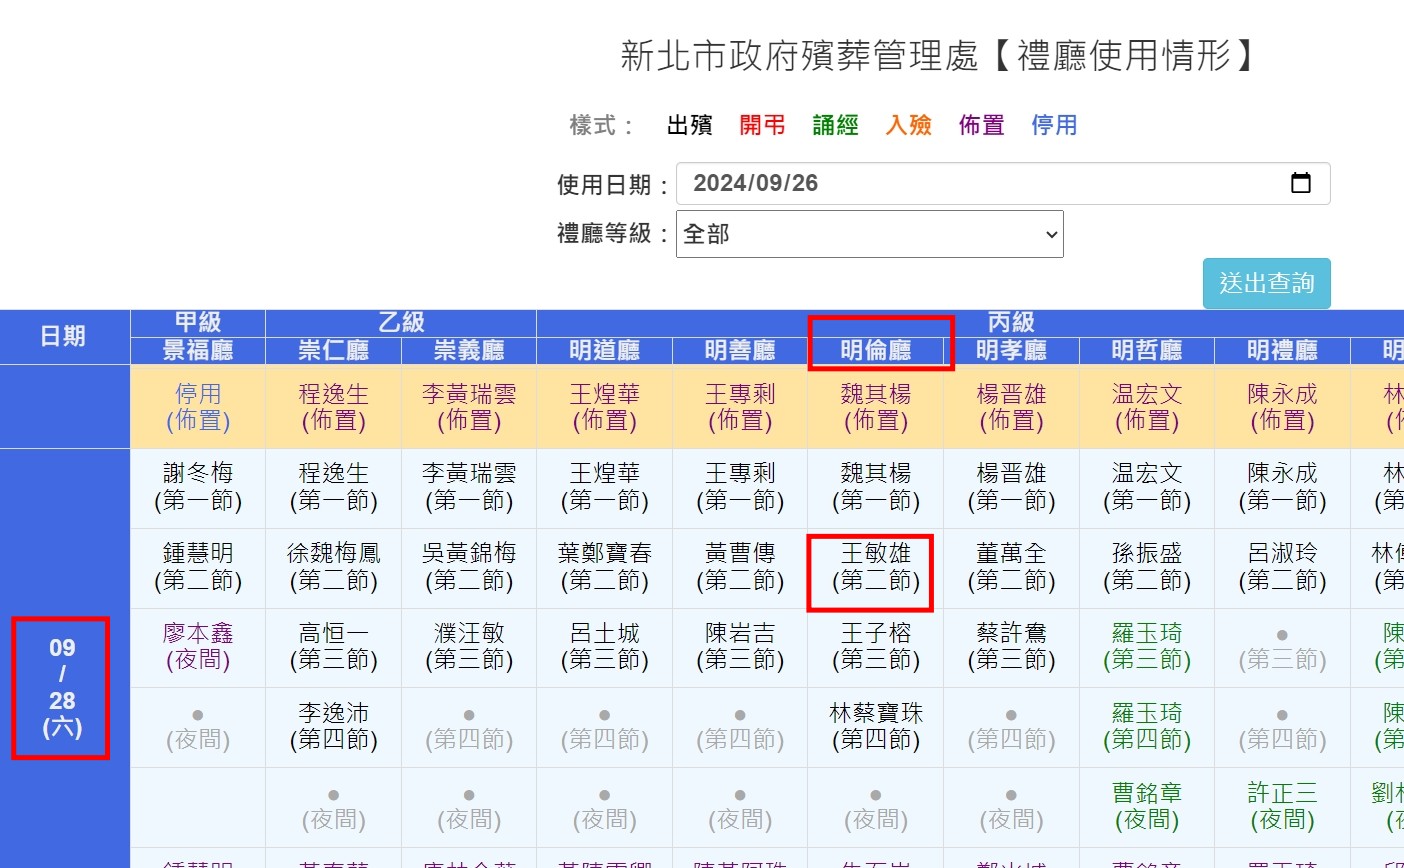Select the empty 夜間 dot under 明倫廳
This screenshot has width=1404, height=868.
point(876,796)
